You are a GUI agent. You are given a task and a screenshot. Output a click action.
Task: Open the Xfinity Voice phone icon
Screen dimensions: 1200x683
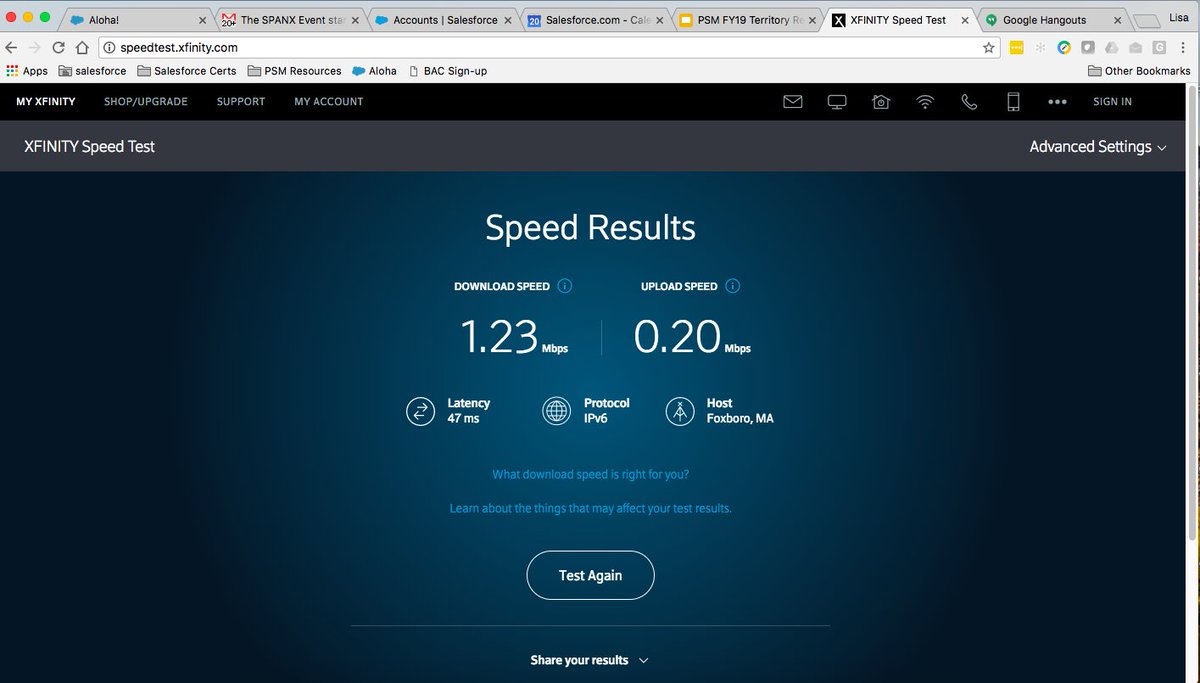[969, 102]
